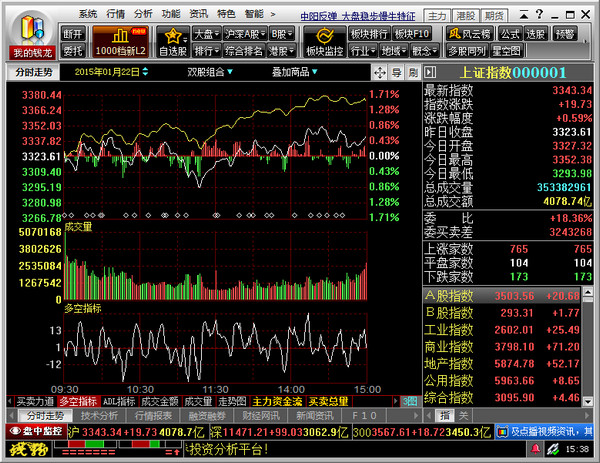Click the 风云榜 button
The width and height of the screenshot is (600, 463).
475,33
